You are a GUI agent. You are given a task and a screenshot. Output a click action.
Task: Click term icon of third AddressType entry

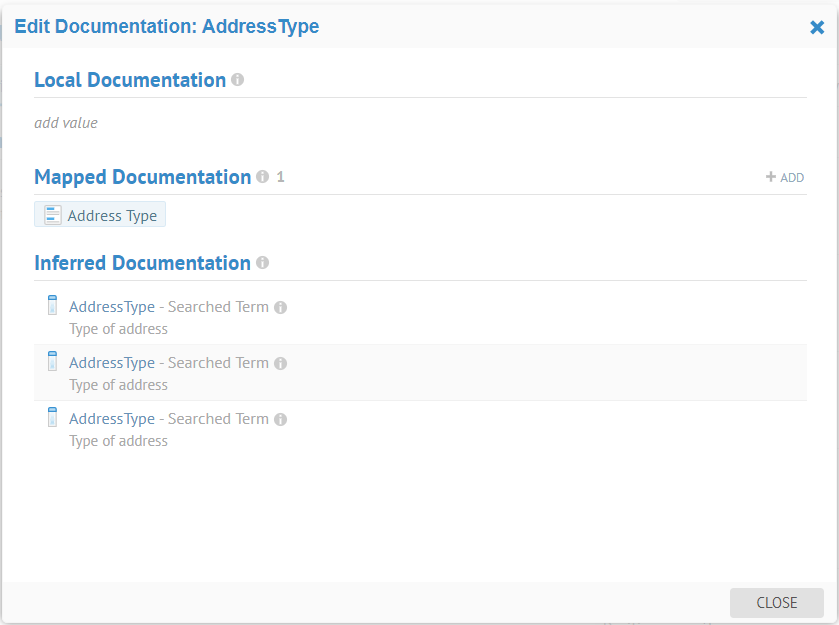(x=53, y=418)
